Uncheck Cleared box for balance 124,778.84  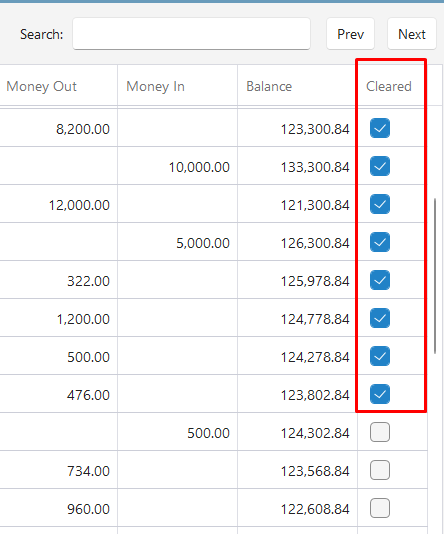coord(380,318)
